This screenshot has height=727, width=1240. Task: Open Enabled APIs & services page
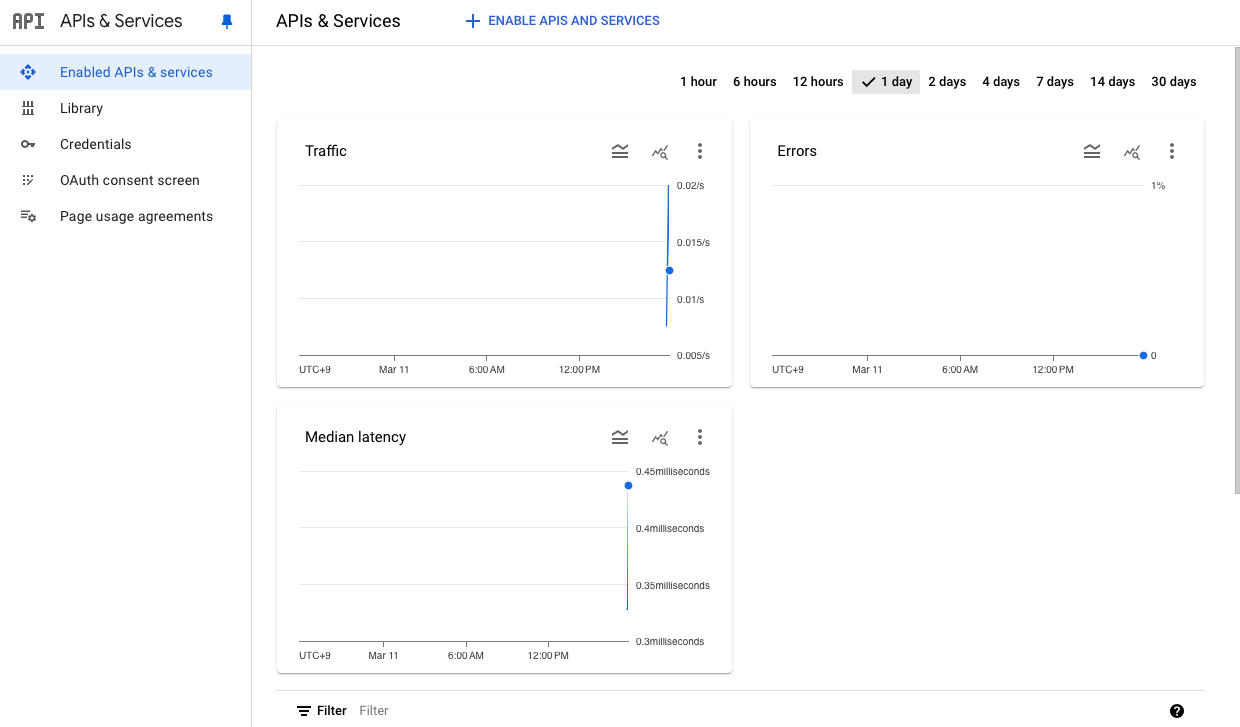point(125,72)
